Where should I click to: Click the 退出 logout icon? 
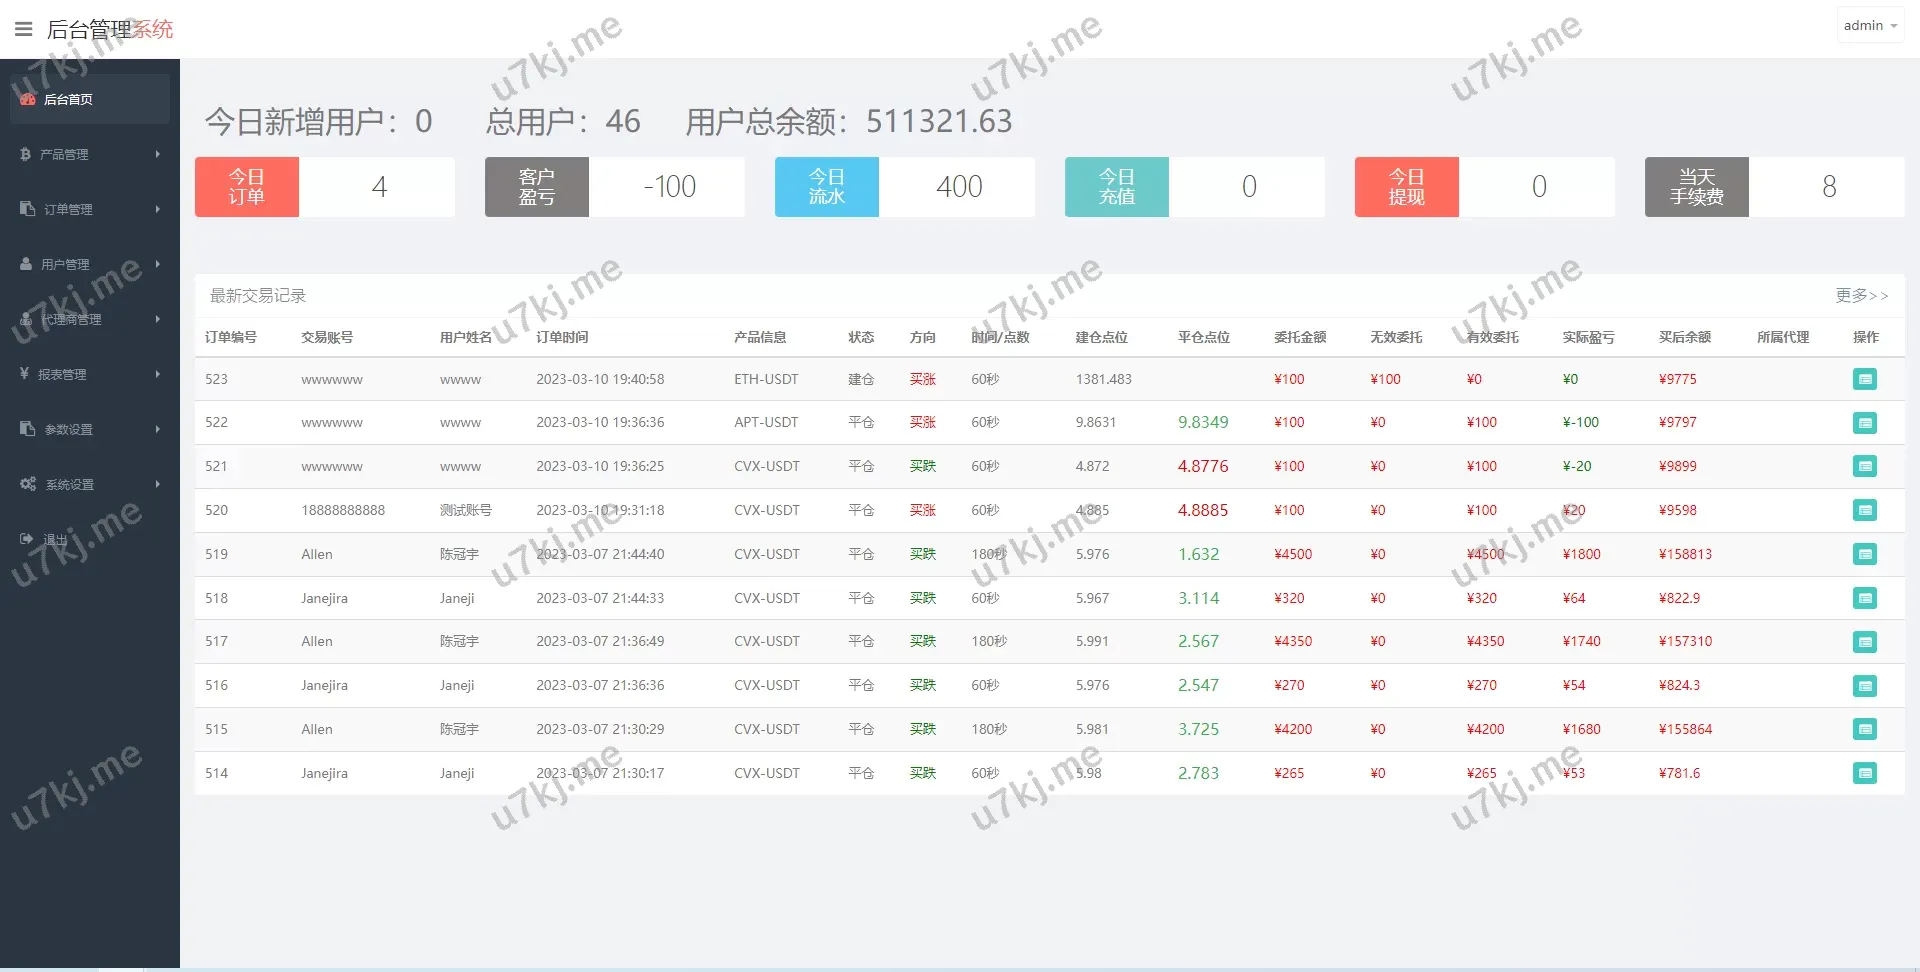(x=27, y=539)
